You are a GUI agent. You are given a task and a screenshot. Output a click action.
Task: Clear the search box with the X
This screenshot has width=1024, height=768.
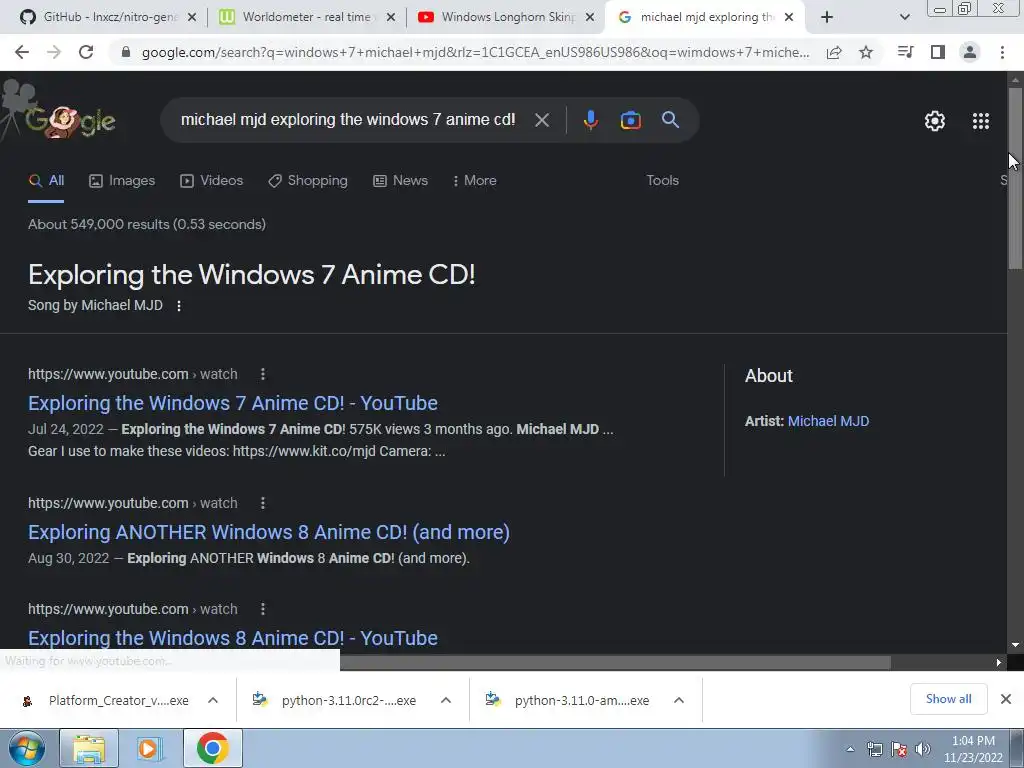point(542,120)
